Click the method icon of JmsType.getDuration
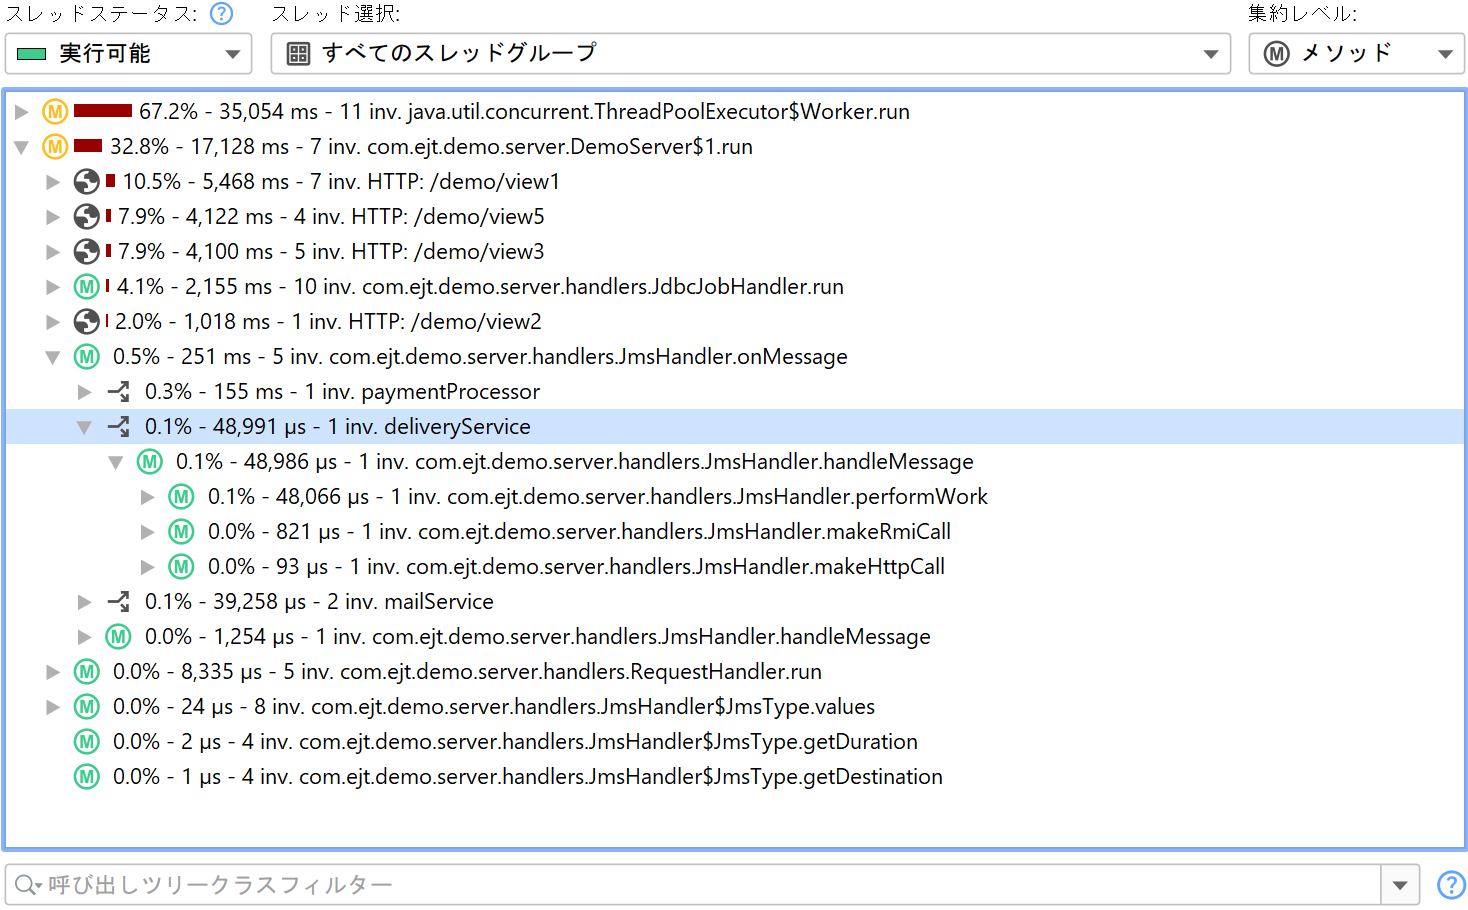Screen dimensions: 1468x910 click(x=87, y=742)
